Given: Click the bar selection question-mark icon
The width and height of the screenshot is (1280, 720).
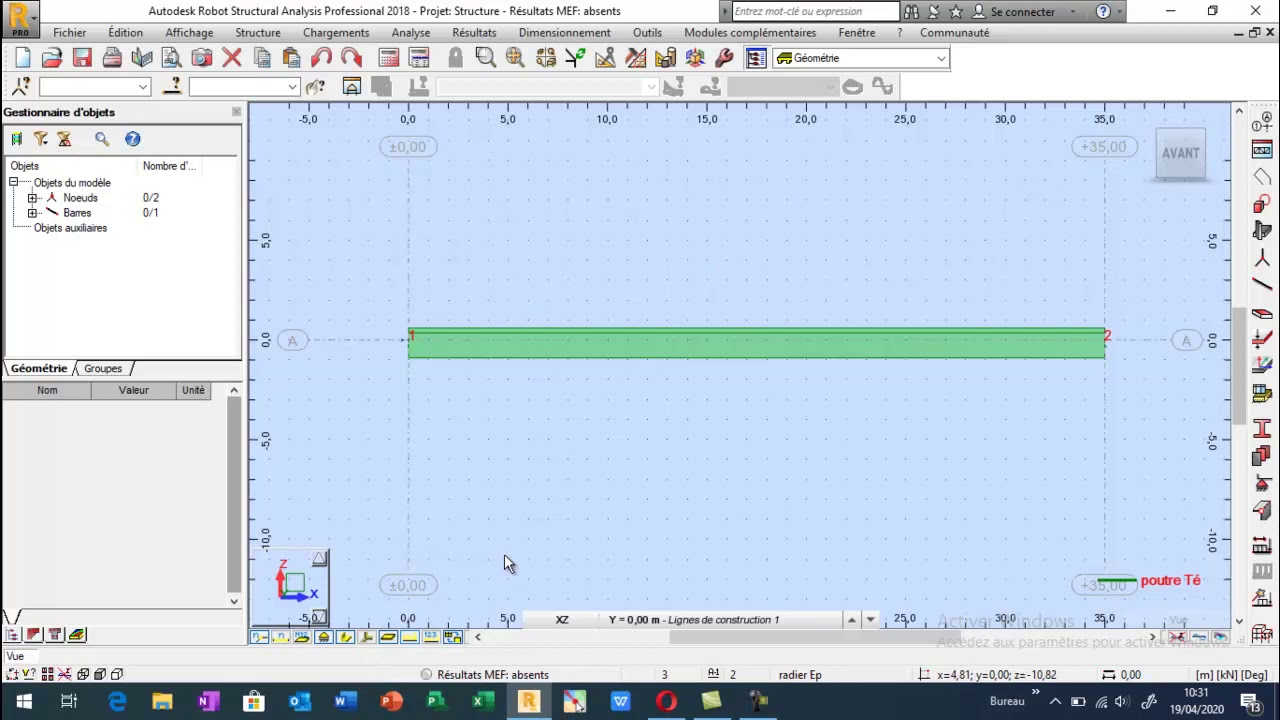Looking at the screenshot, I should pyautogui.click(x=172, y=87).
